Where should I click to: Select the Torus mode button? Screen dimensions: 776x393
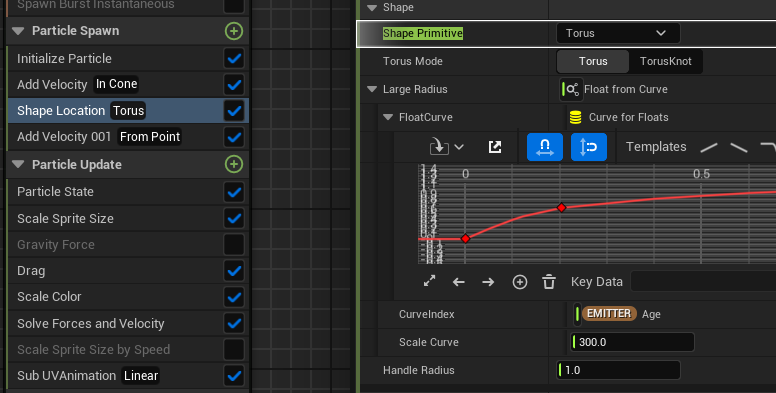tap(593, 61)
